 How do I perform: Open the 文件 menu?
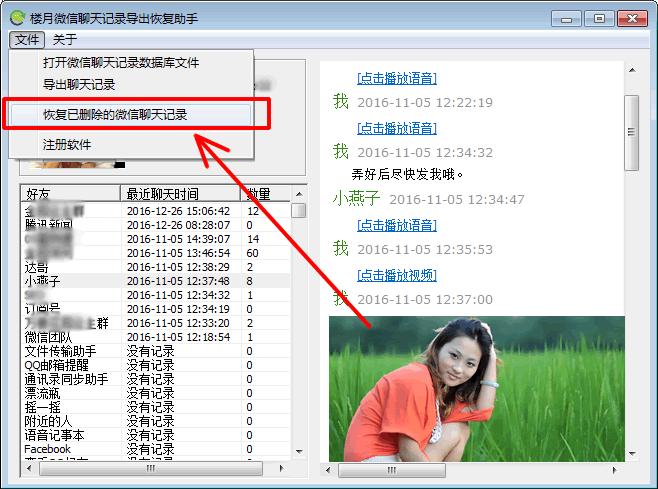[27, 40]
